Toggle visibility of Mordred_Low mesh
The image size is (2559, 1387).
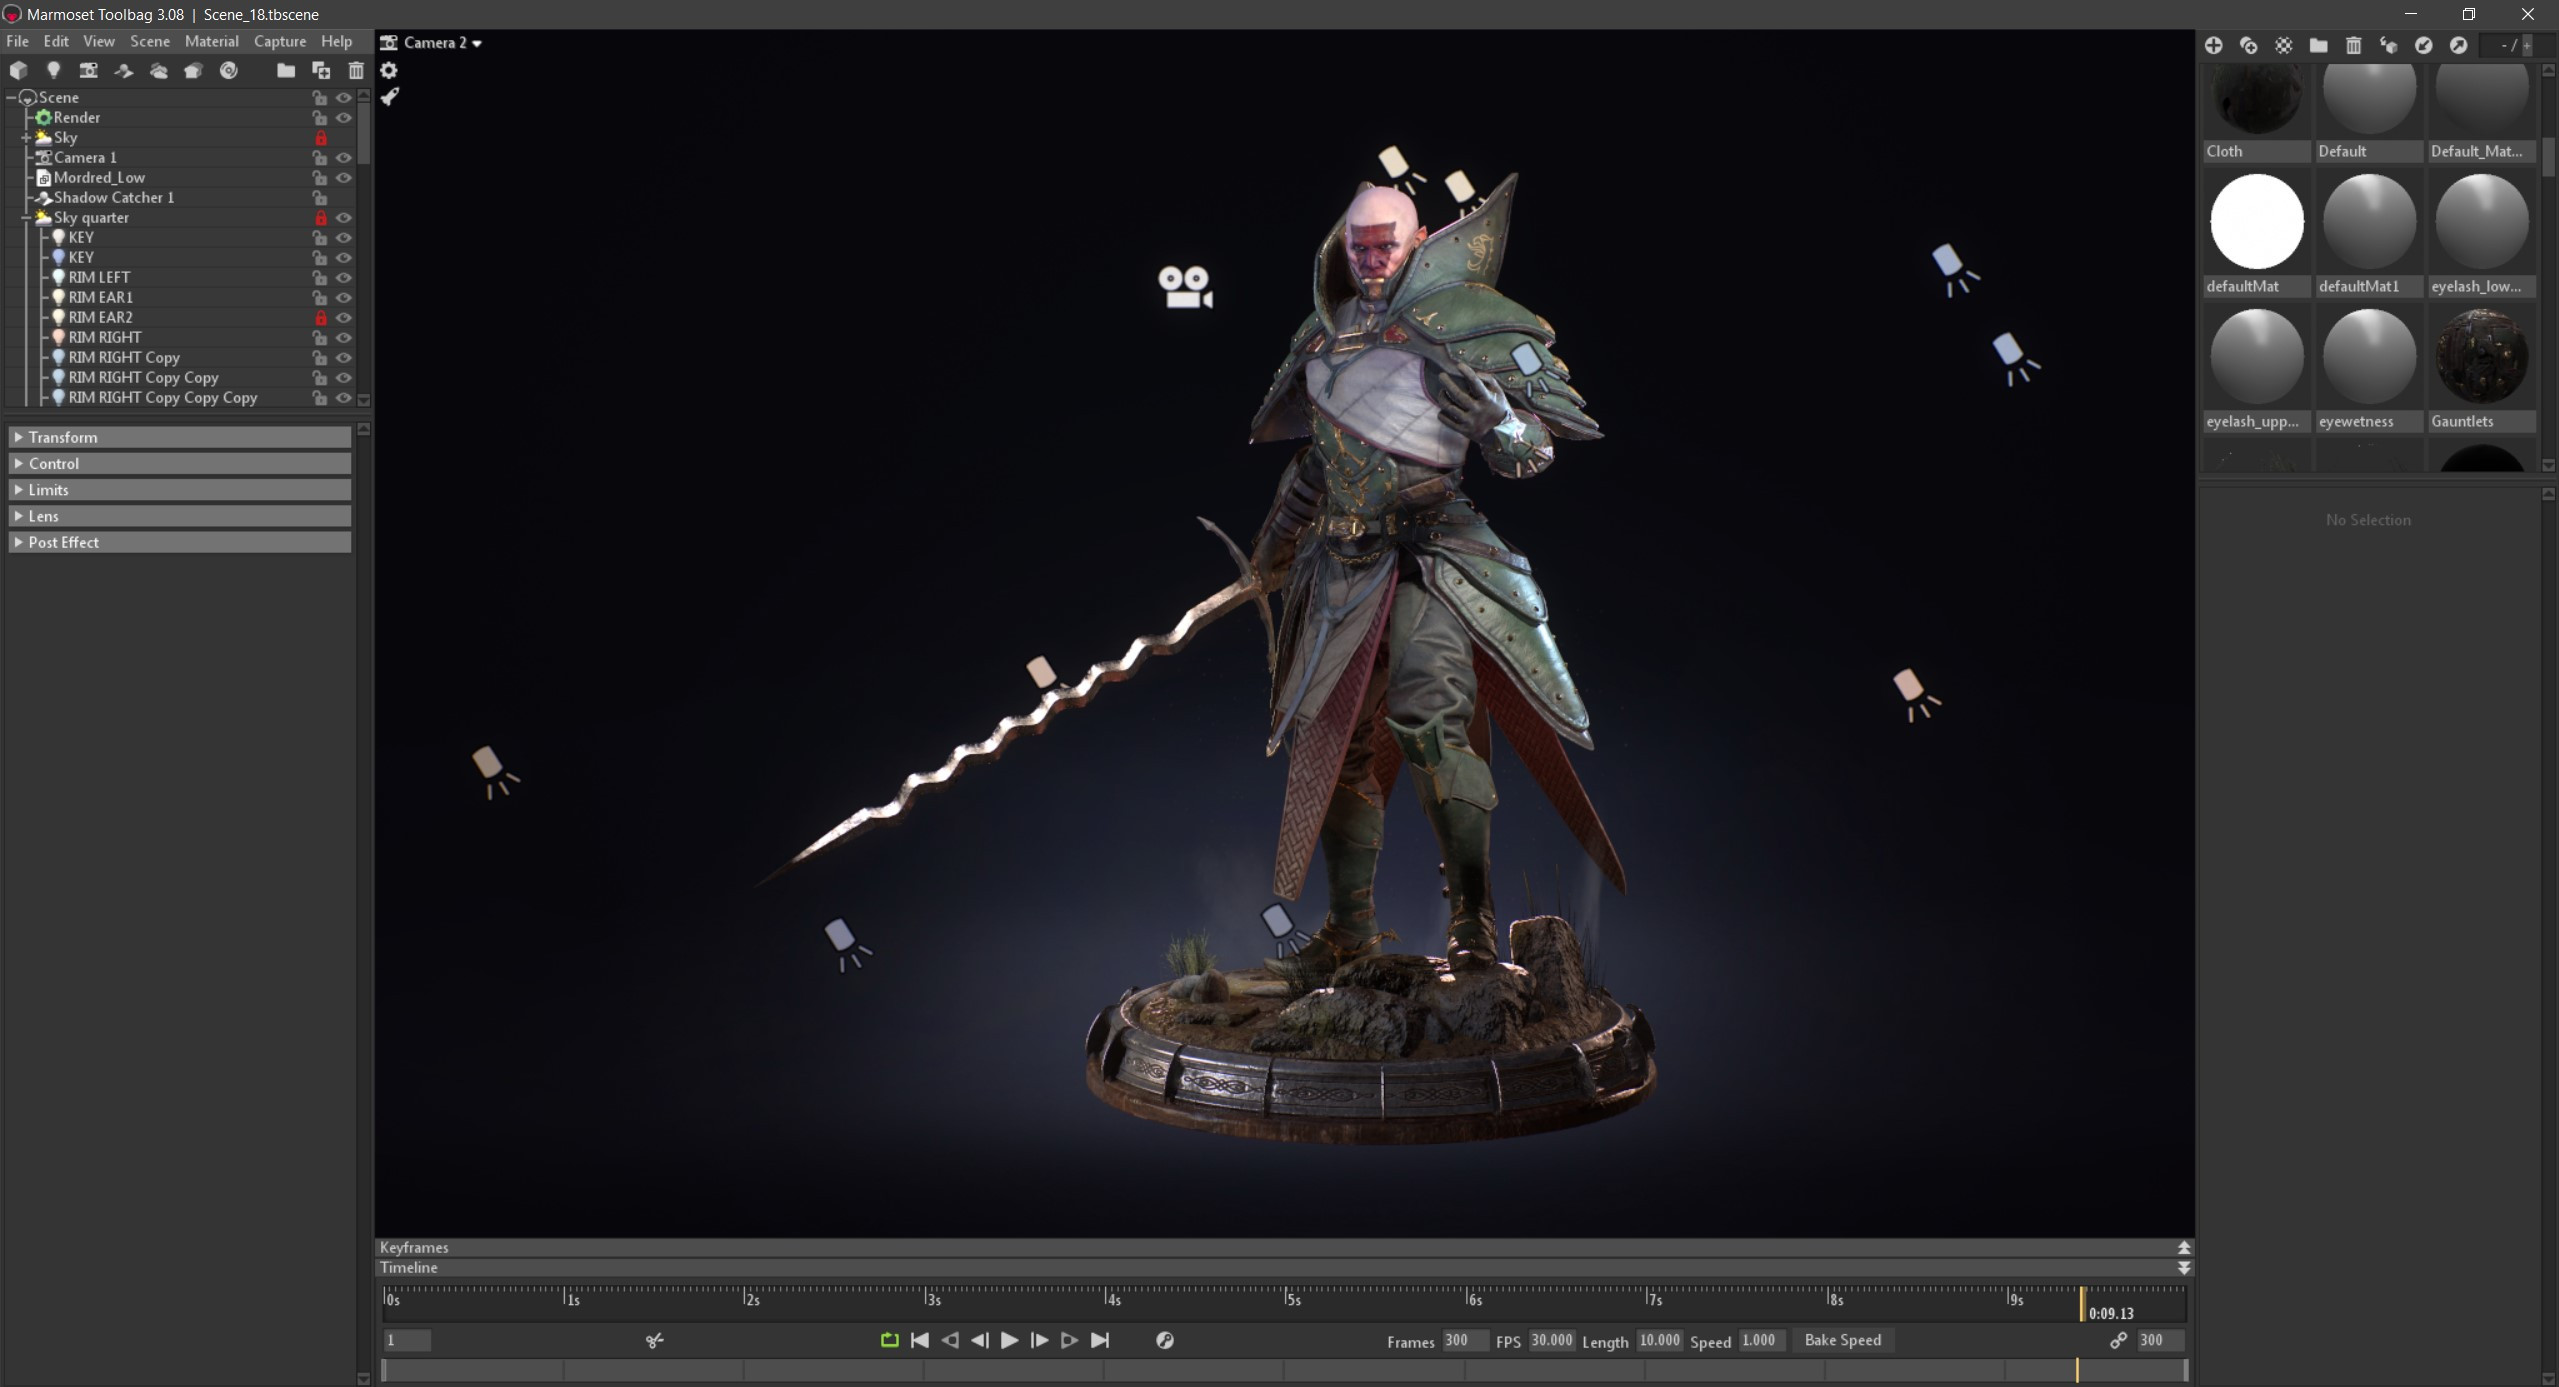[x=344, y=177]
